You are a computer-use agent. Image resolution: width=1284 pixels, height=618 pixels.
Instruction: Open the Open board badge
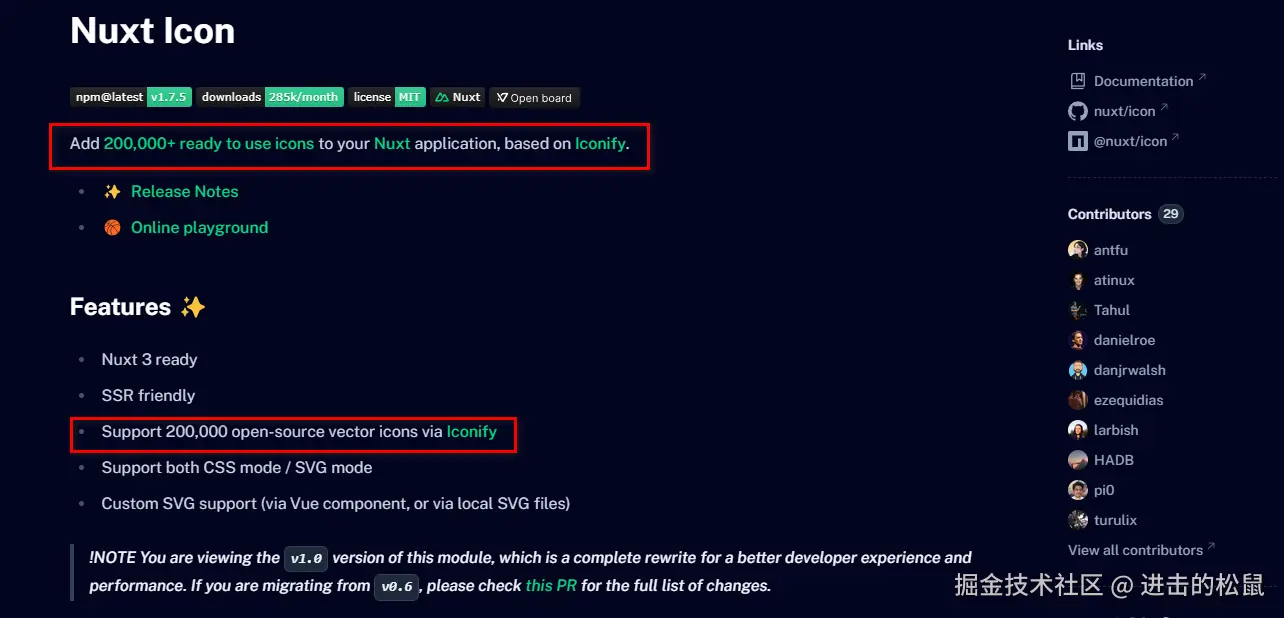coord(534,97)
